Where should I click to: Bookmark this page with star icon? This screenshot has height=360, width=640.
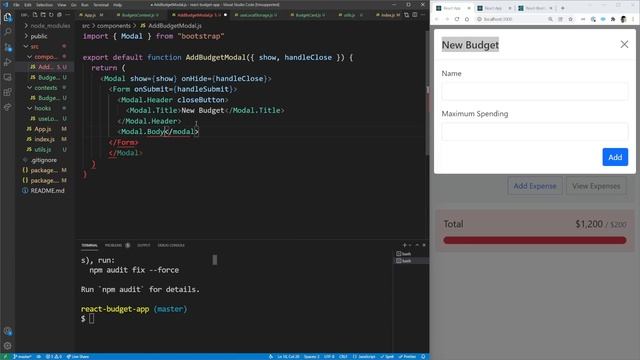(x=571, y=19)
